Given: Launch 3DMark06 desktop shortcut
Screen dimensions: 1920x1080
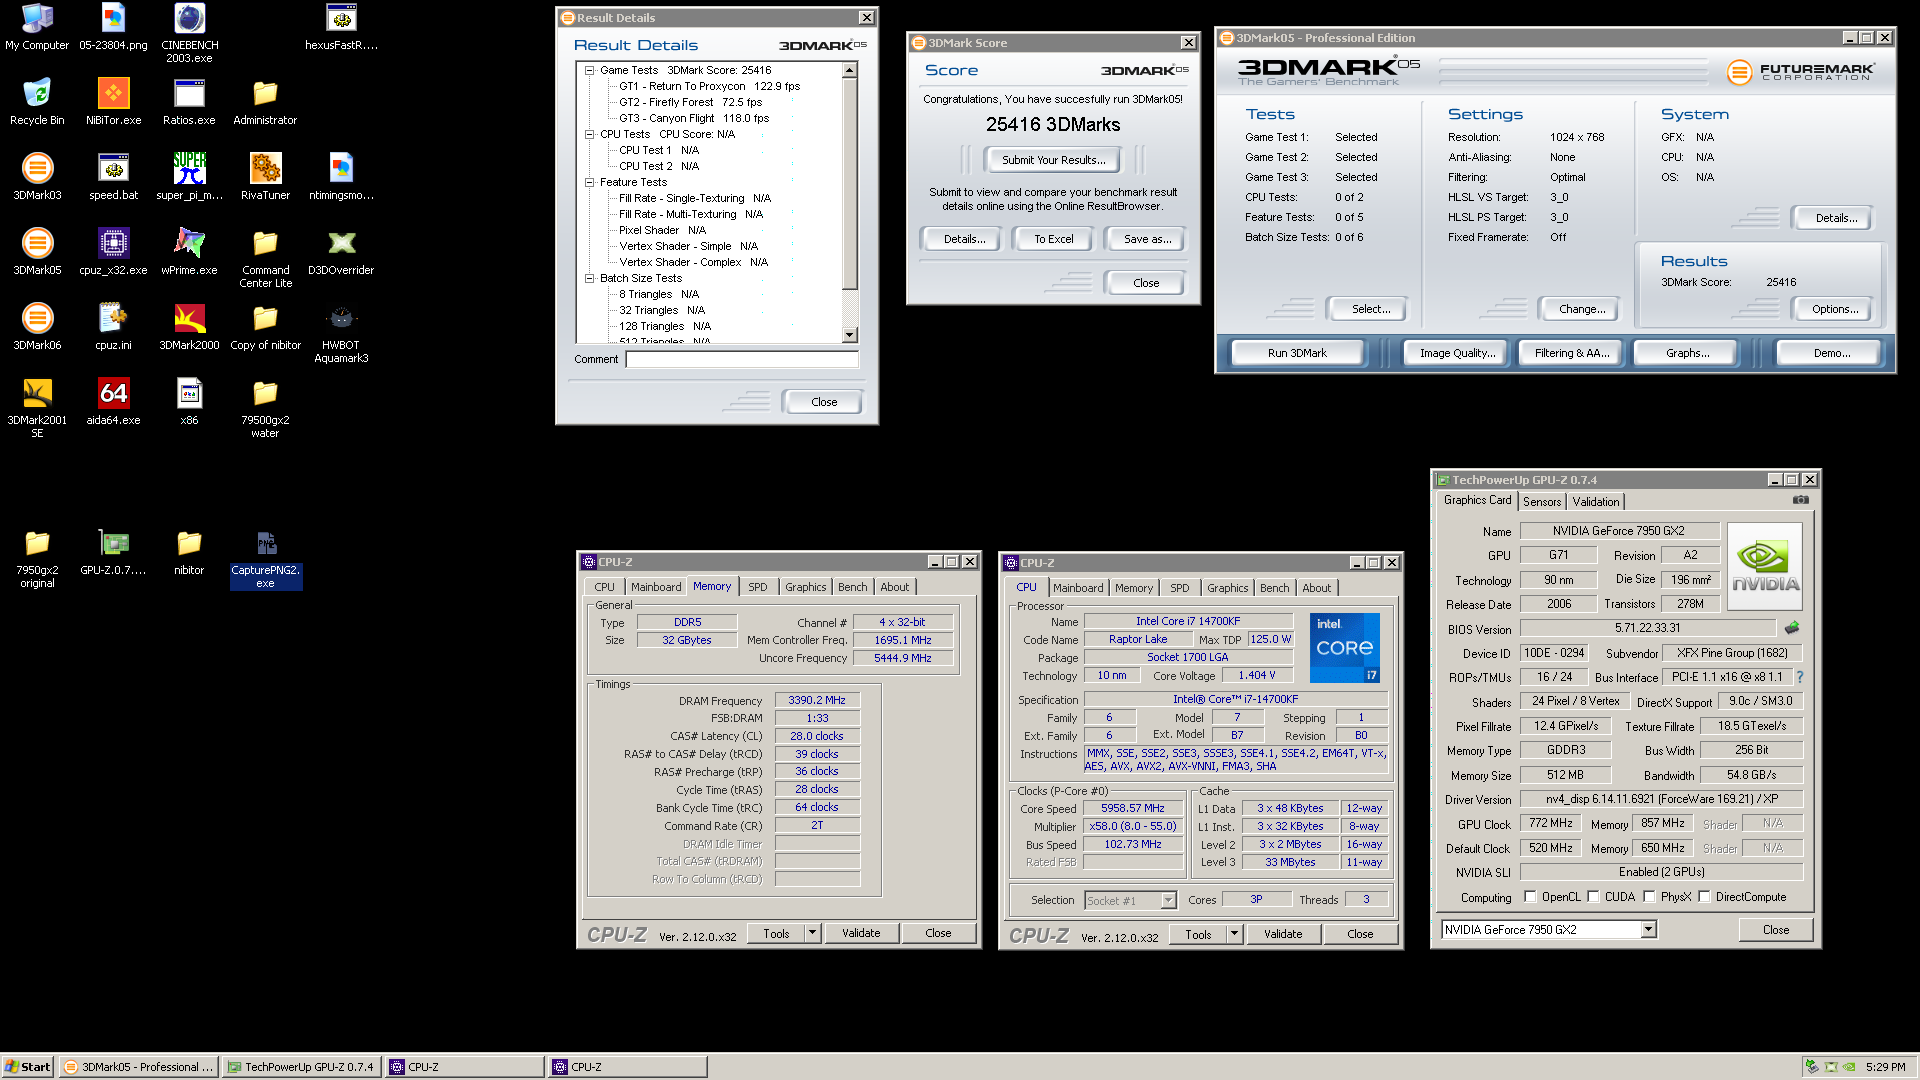Looking at the screenshot, I should tap(37, 327).
